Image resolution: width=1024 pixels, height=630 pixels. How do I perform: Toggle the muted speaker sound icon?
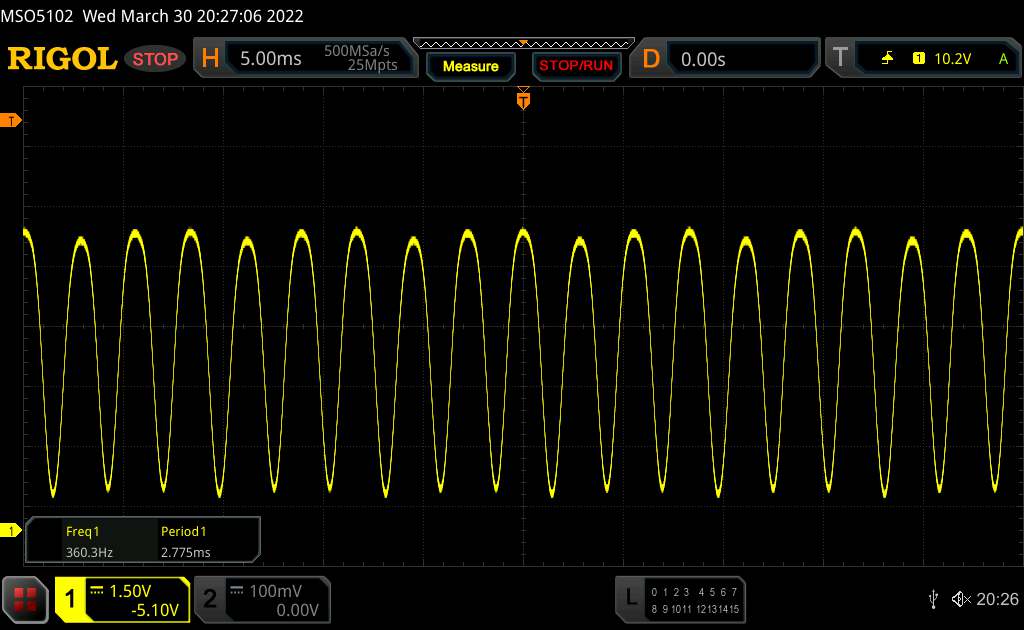(961, 598)
